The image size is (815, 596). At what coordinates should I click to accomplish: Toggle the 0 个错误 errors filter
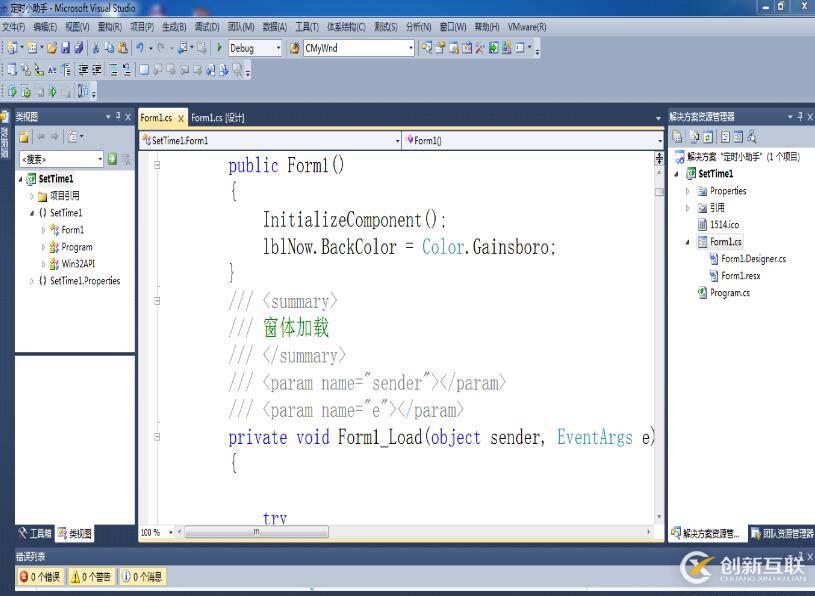[41, 576]
